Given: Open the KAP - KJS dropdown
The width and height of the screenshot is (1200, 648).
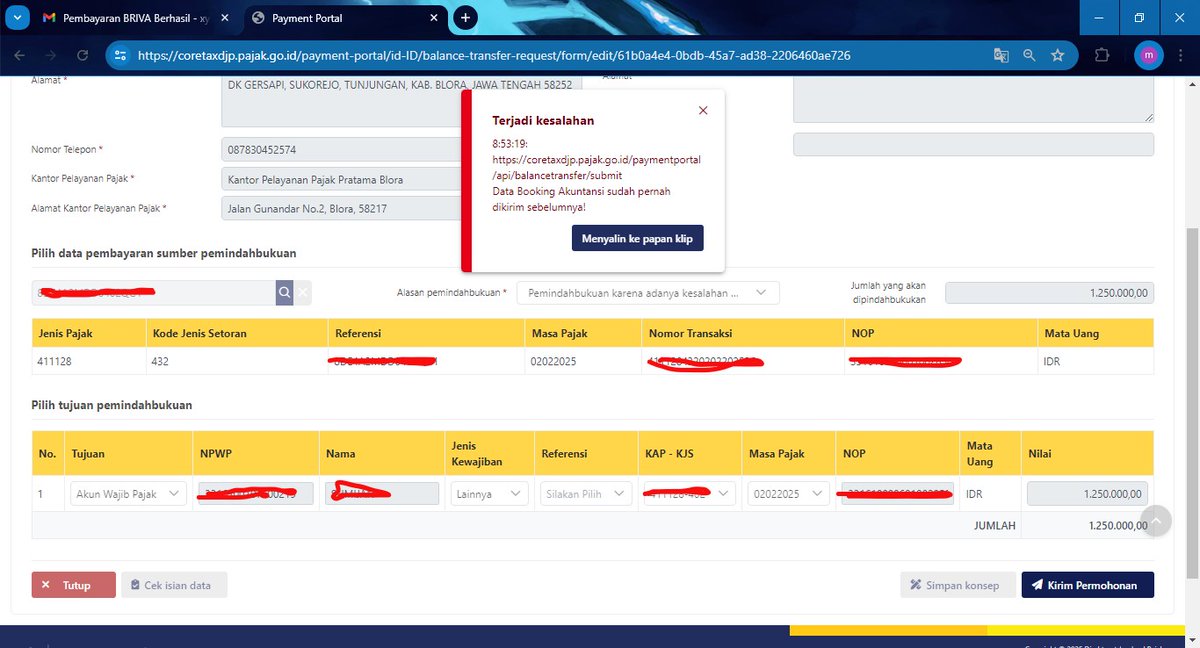Looking at the screenshot, I should pyautogui.click(x=690, y=494).
